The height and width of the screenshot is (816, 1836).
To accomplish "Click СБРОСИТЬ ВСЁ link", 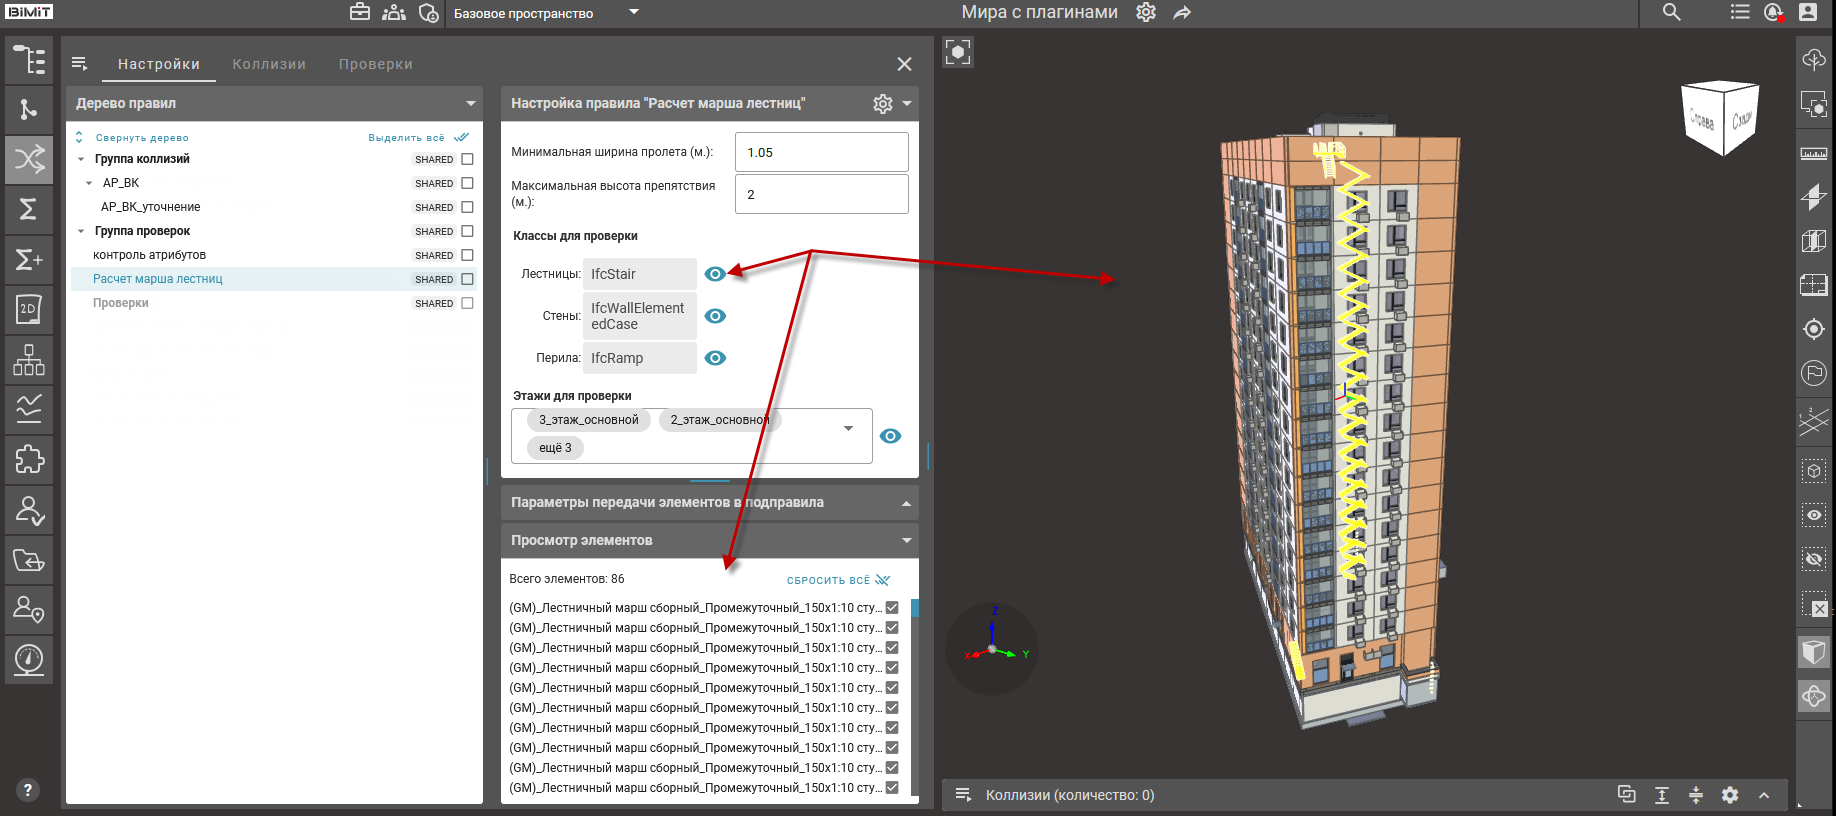I will 828,580.
